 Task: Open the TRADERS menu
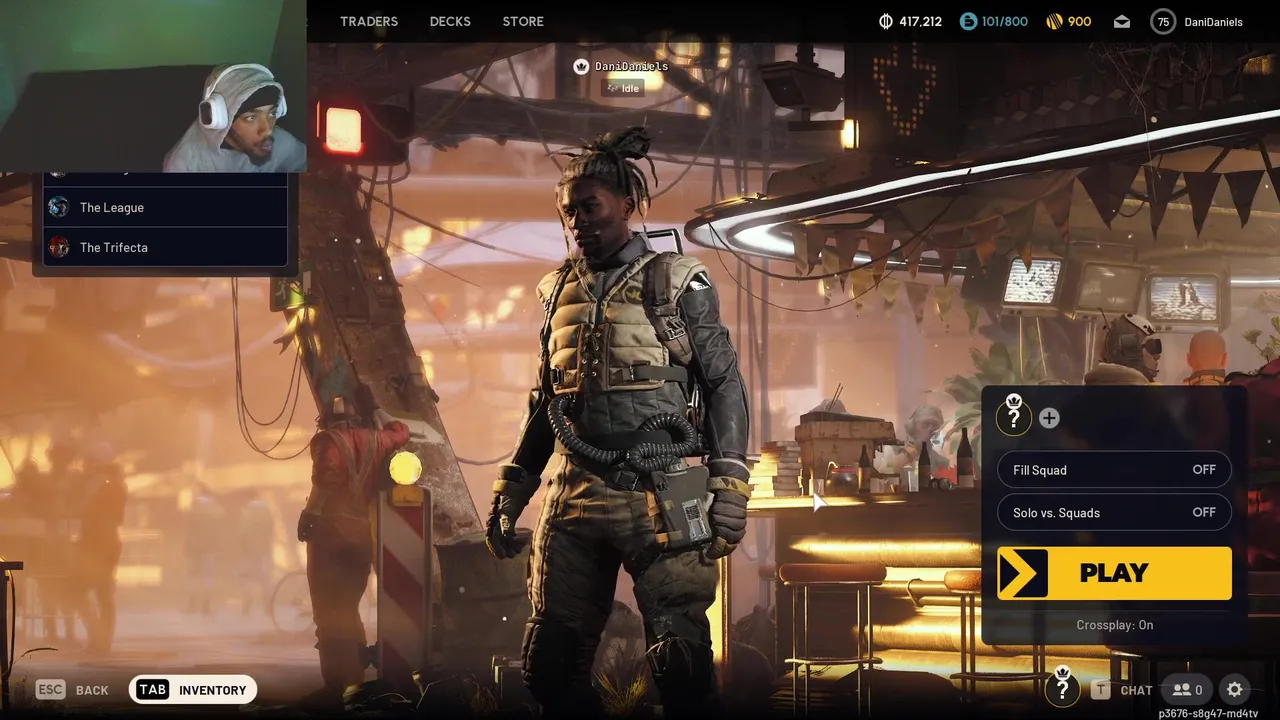coord(368,21)
